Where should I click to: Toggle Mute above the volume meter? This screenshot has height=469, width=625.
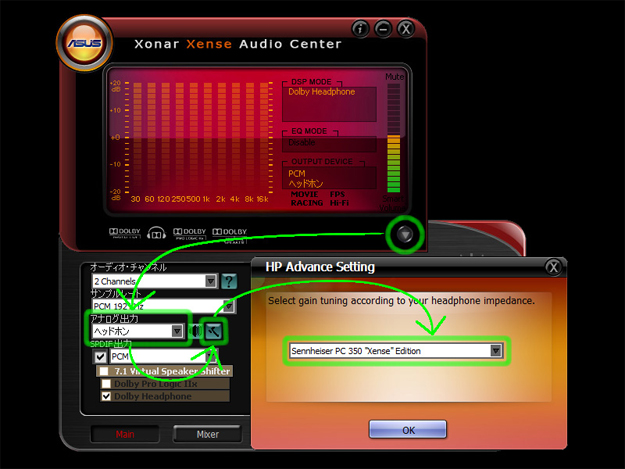[394, 77]
